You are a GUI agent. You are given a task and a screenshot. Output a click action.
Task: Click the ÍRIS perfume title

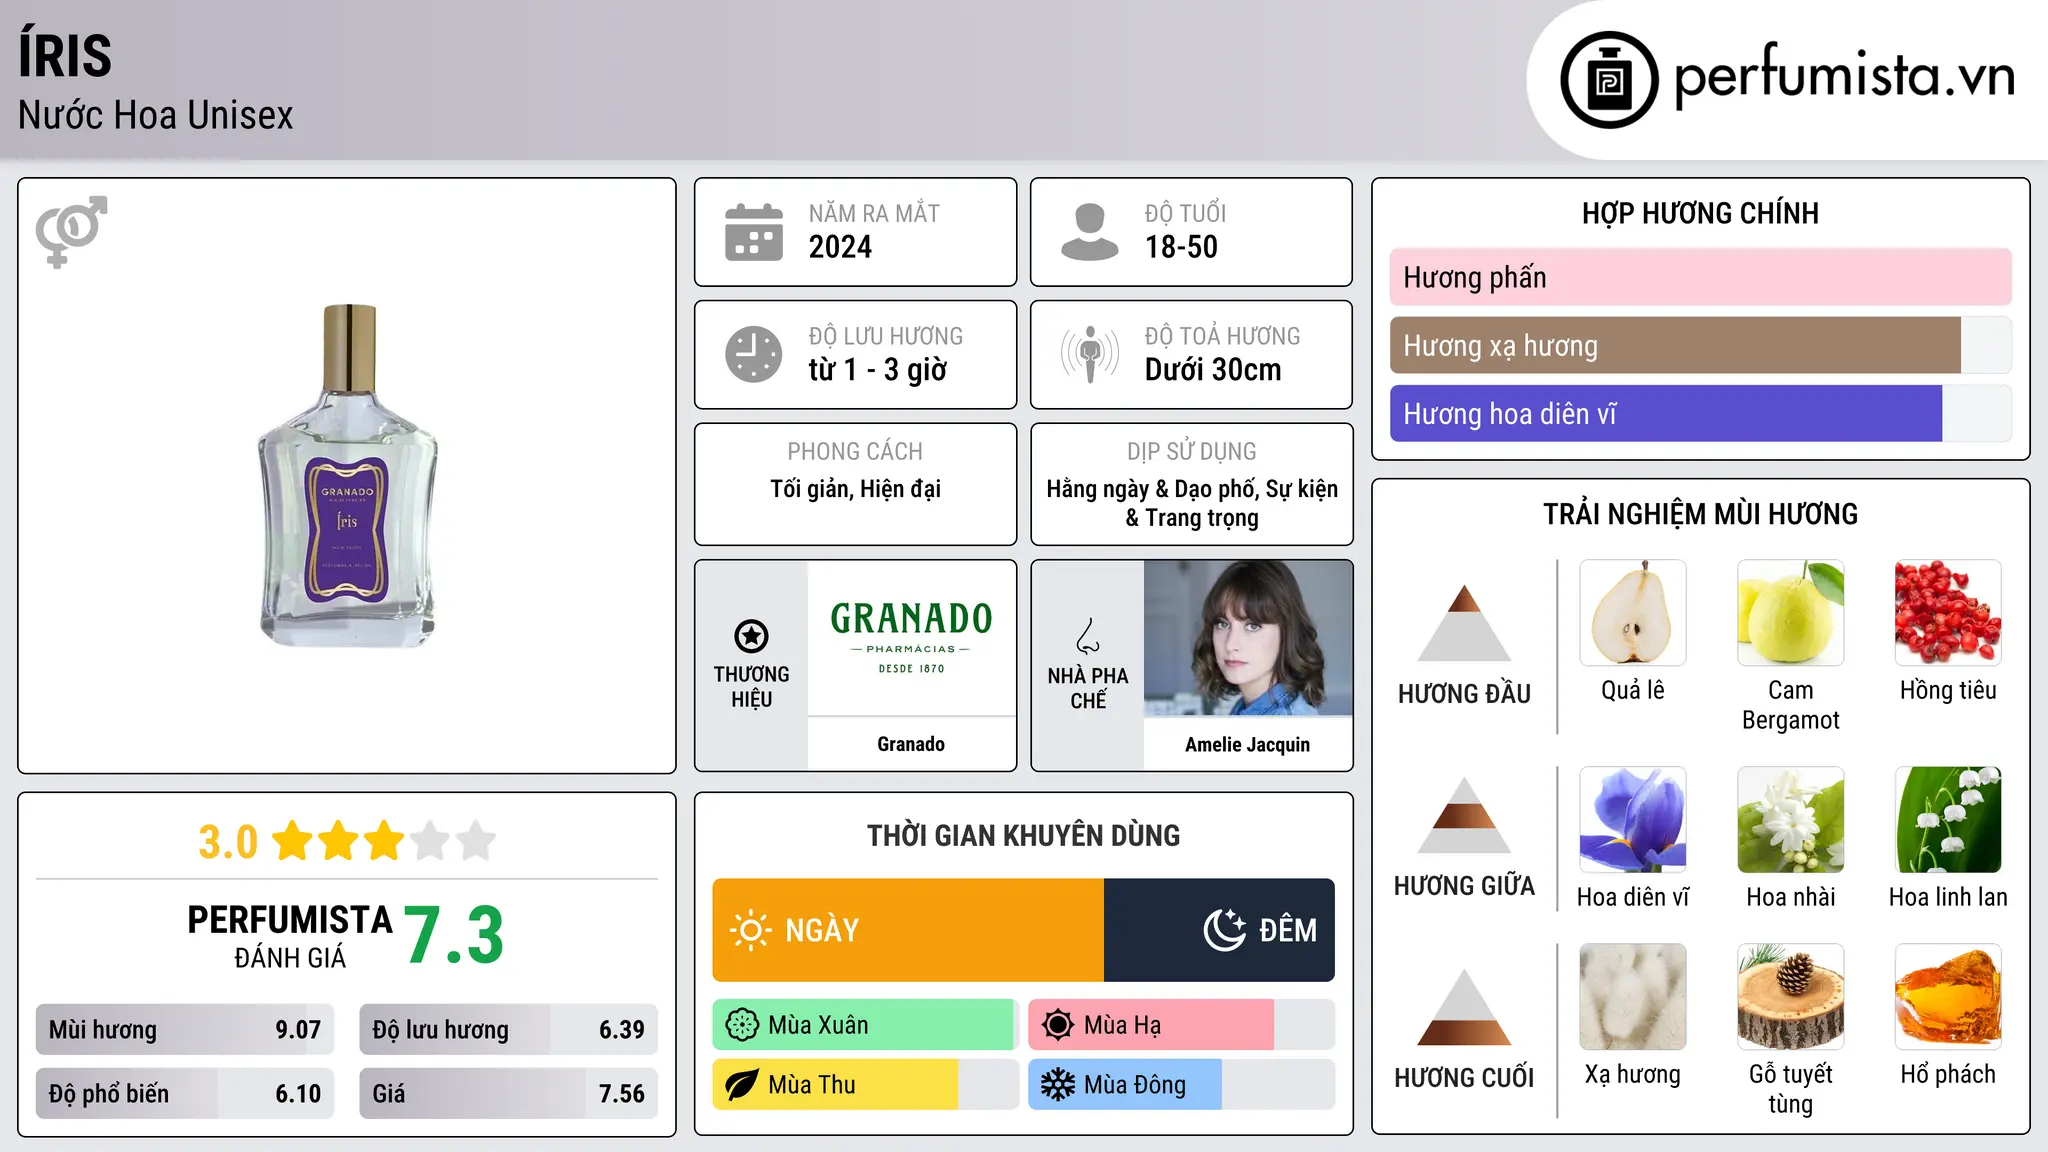[x=65, y=55]
